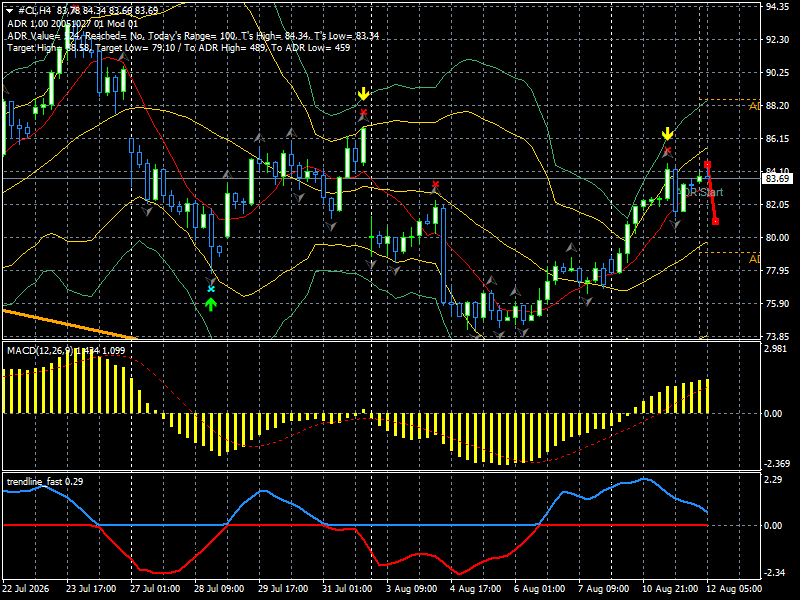Viewport: 800px width, 600px height.
Task: Click the 88.20 price scale value
Action: coord(777,106)
